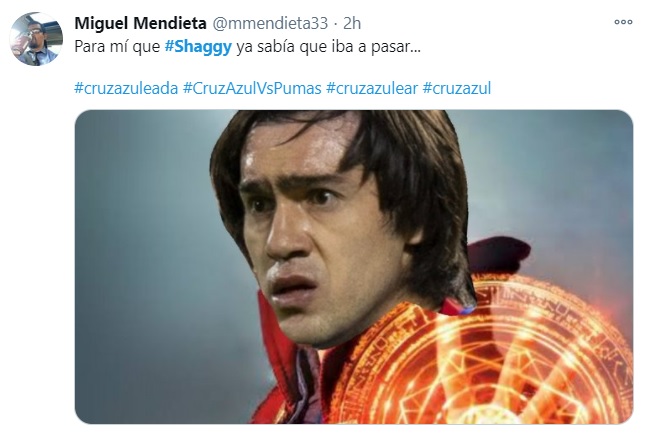Screen dimensions: 649x434
Task: Open the #CruzAzulVsPumas hashtag
Action: tap(252, 88)
